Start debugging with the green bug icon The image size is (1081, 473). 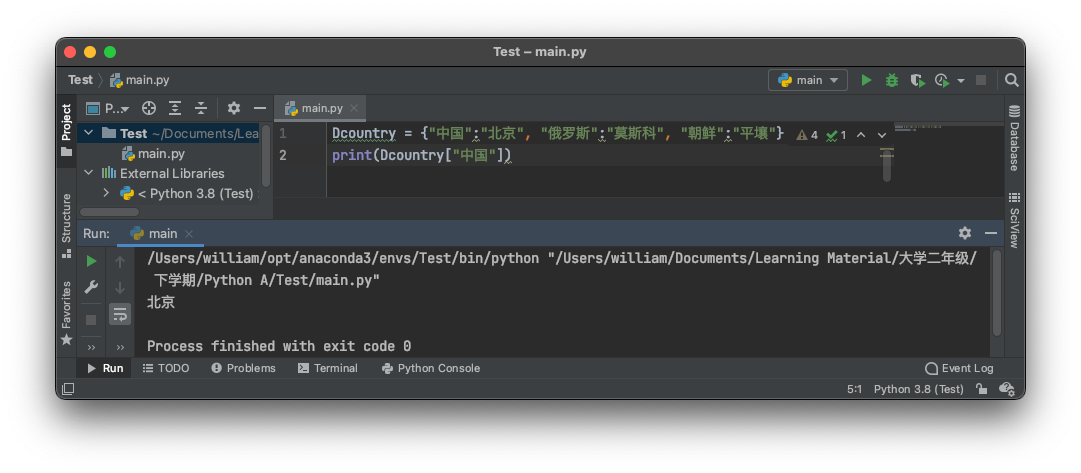(x=891, y=80)
